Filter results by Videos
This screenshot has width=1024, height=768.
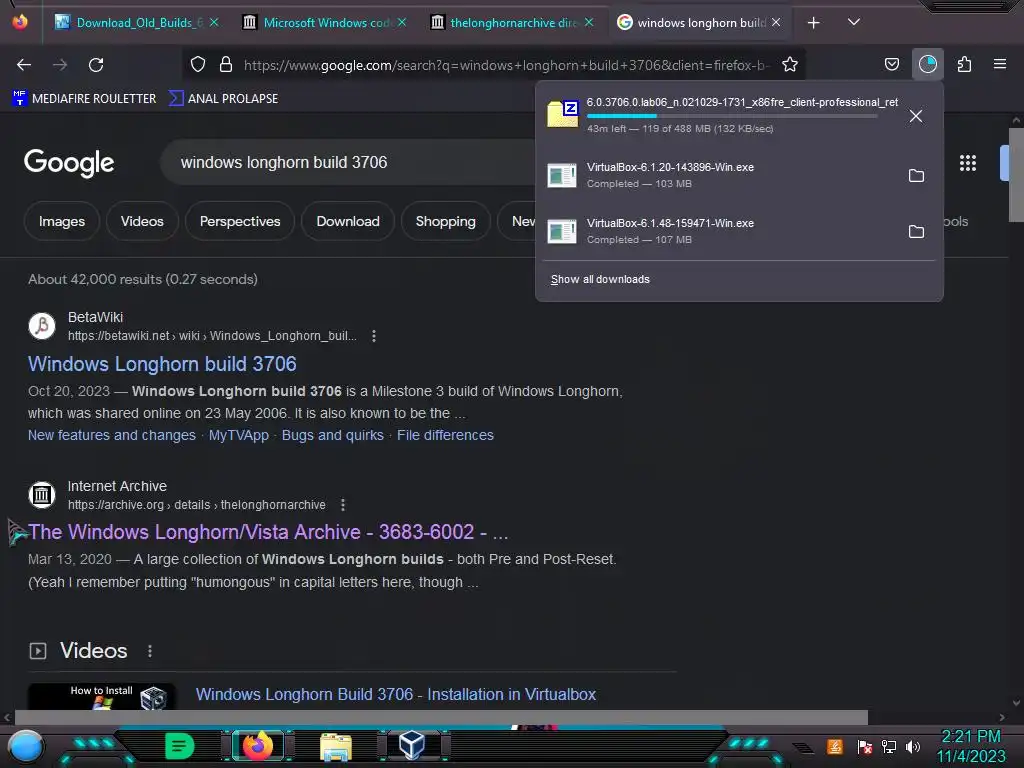[142, 221]
